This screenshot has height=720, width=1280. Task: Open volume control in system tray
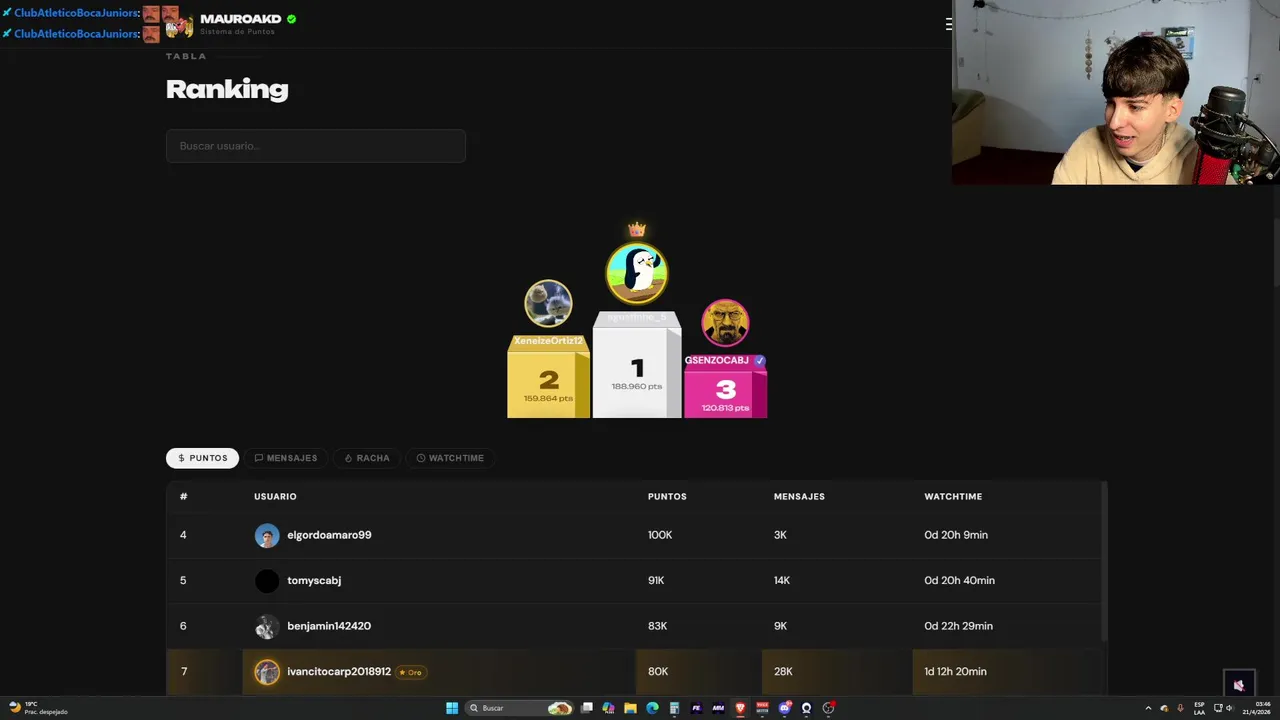point(1230,708)
